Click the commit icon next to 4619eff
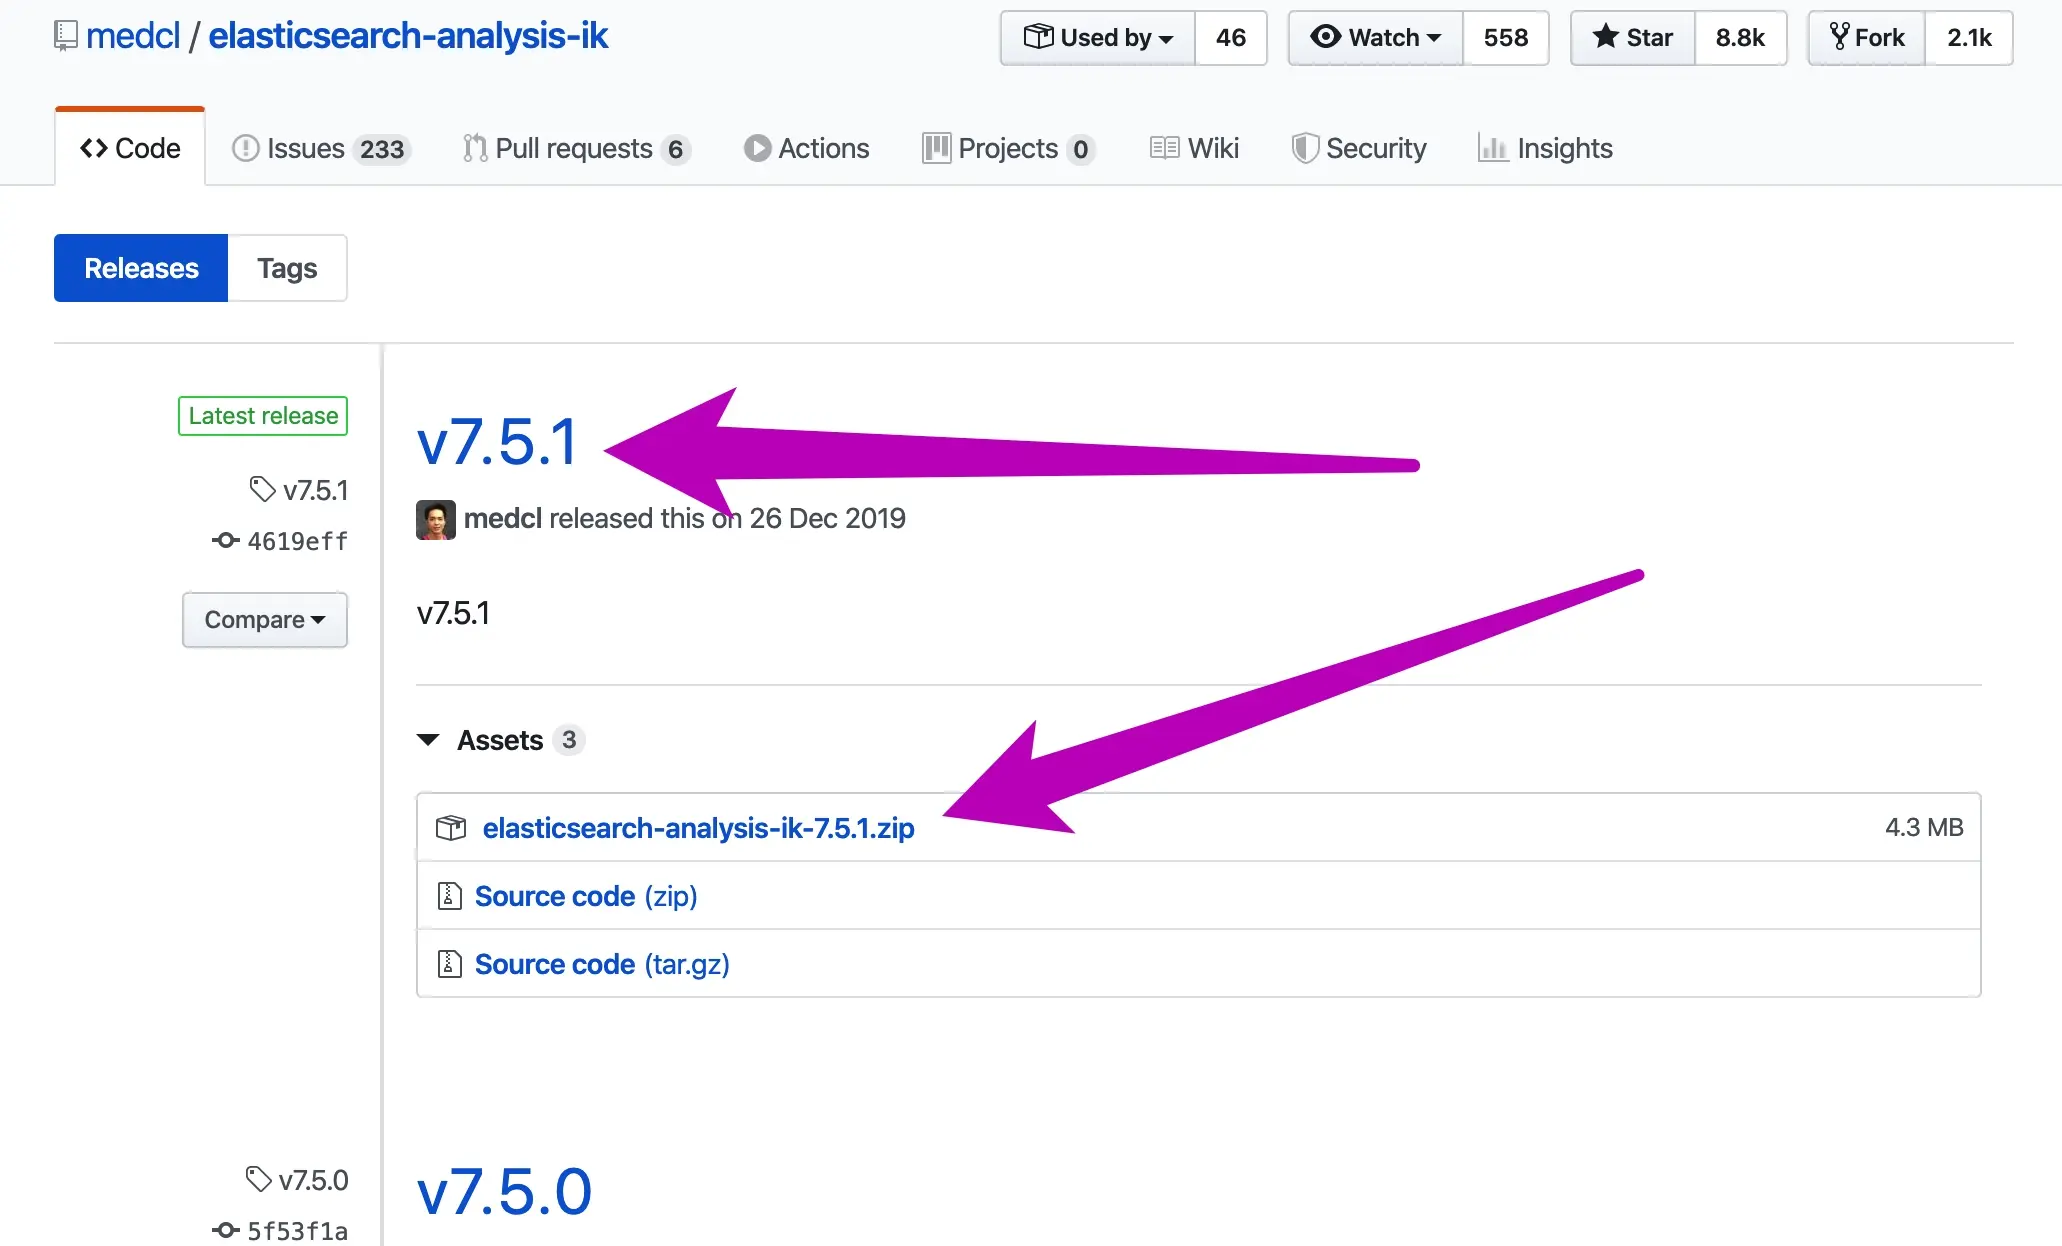The height and width of the screenshot is (1246, 2062). [225, 541]
